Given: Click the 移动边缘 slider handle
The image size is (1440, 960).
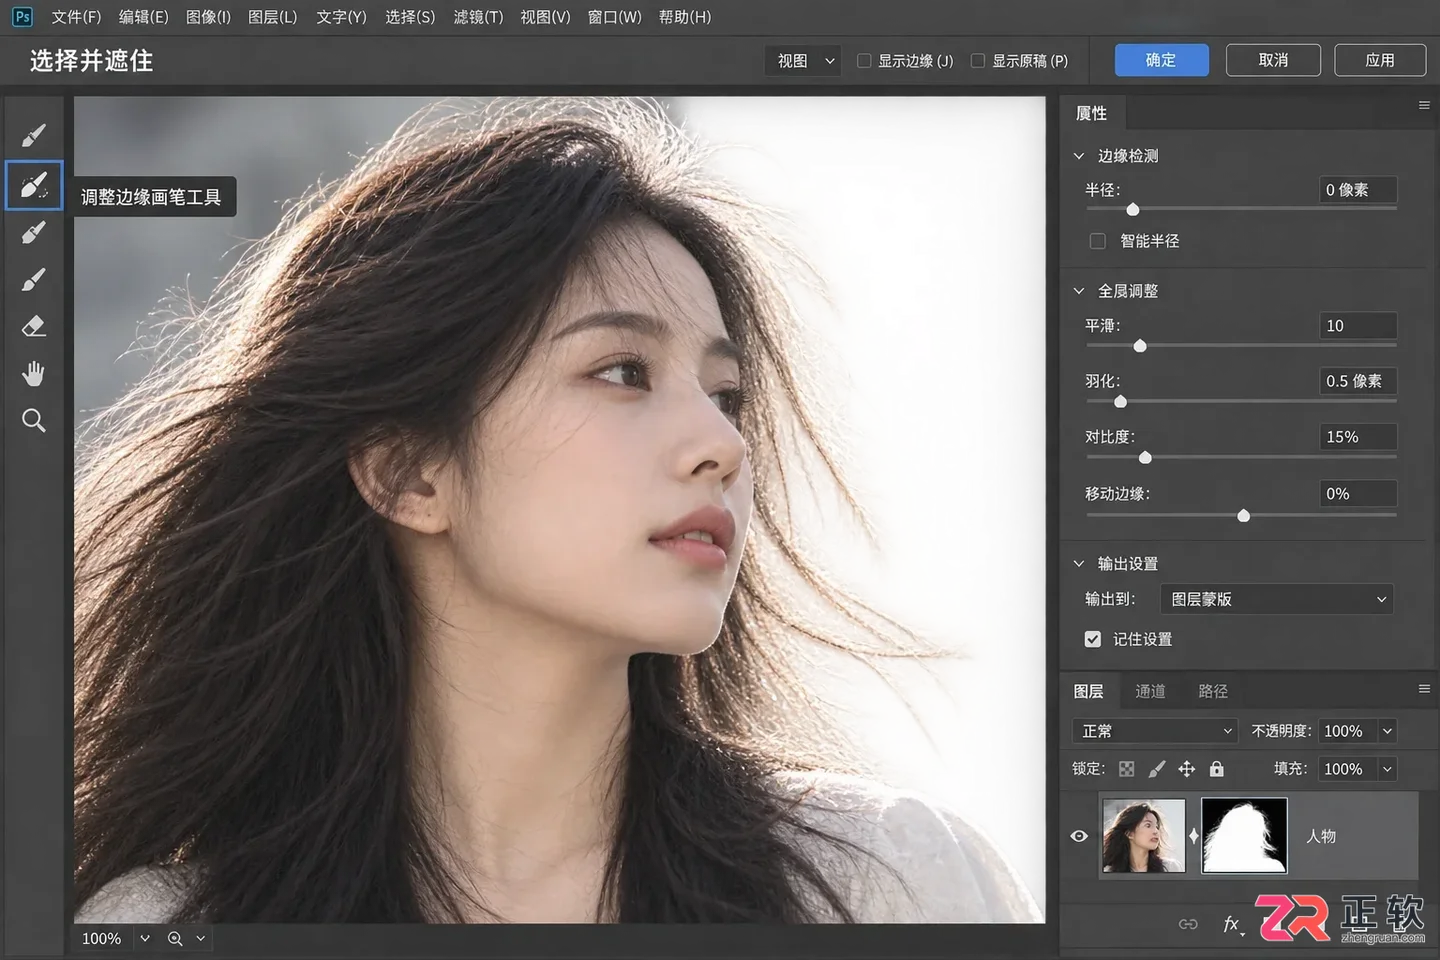Looking at the screenshot, I should 1243,515.
